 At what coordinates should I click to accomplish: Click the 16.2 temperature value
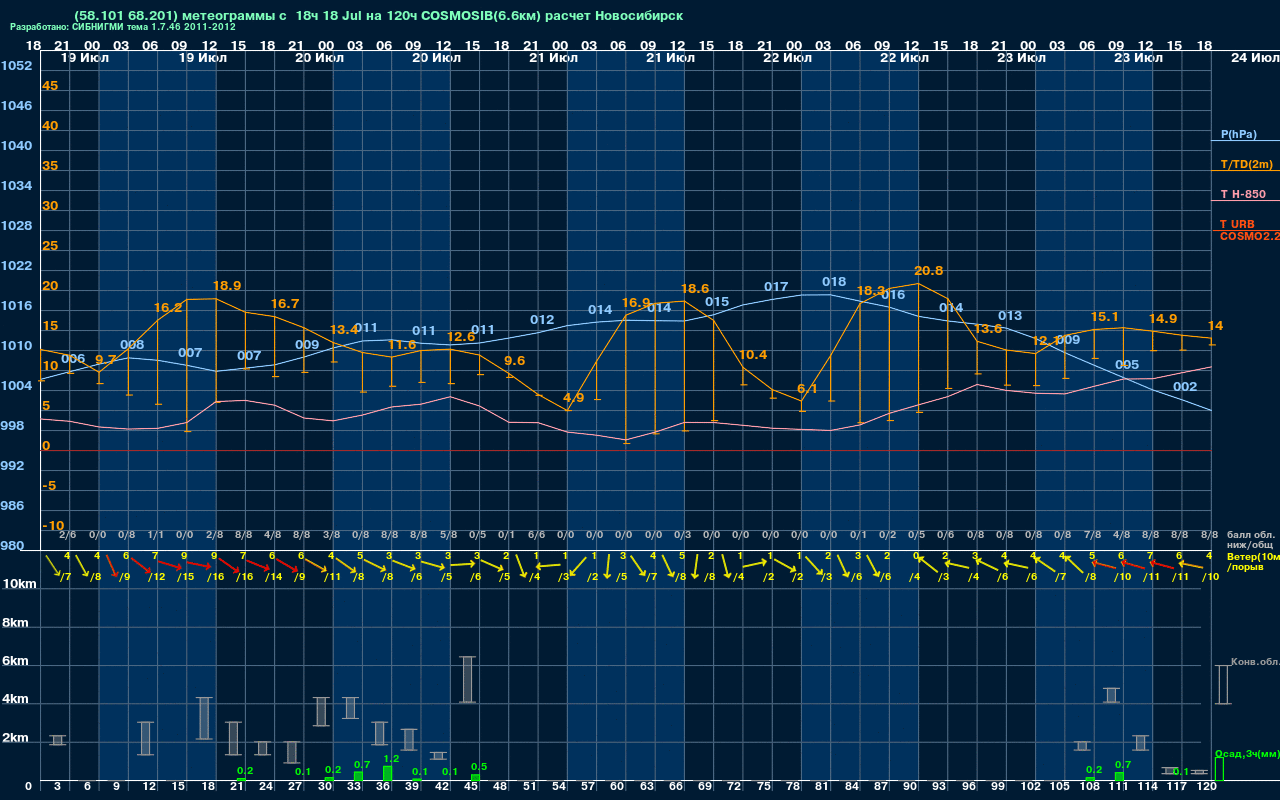tap(168, 308)
